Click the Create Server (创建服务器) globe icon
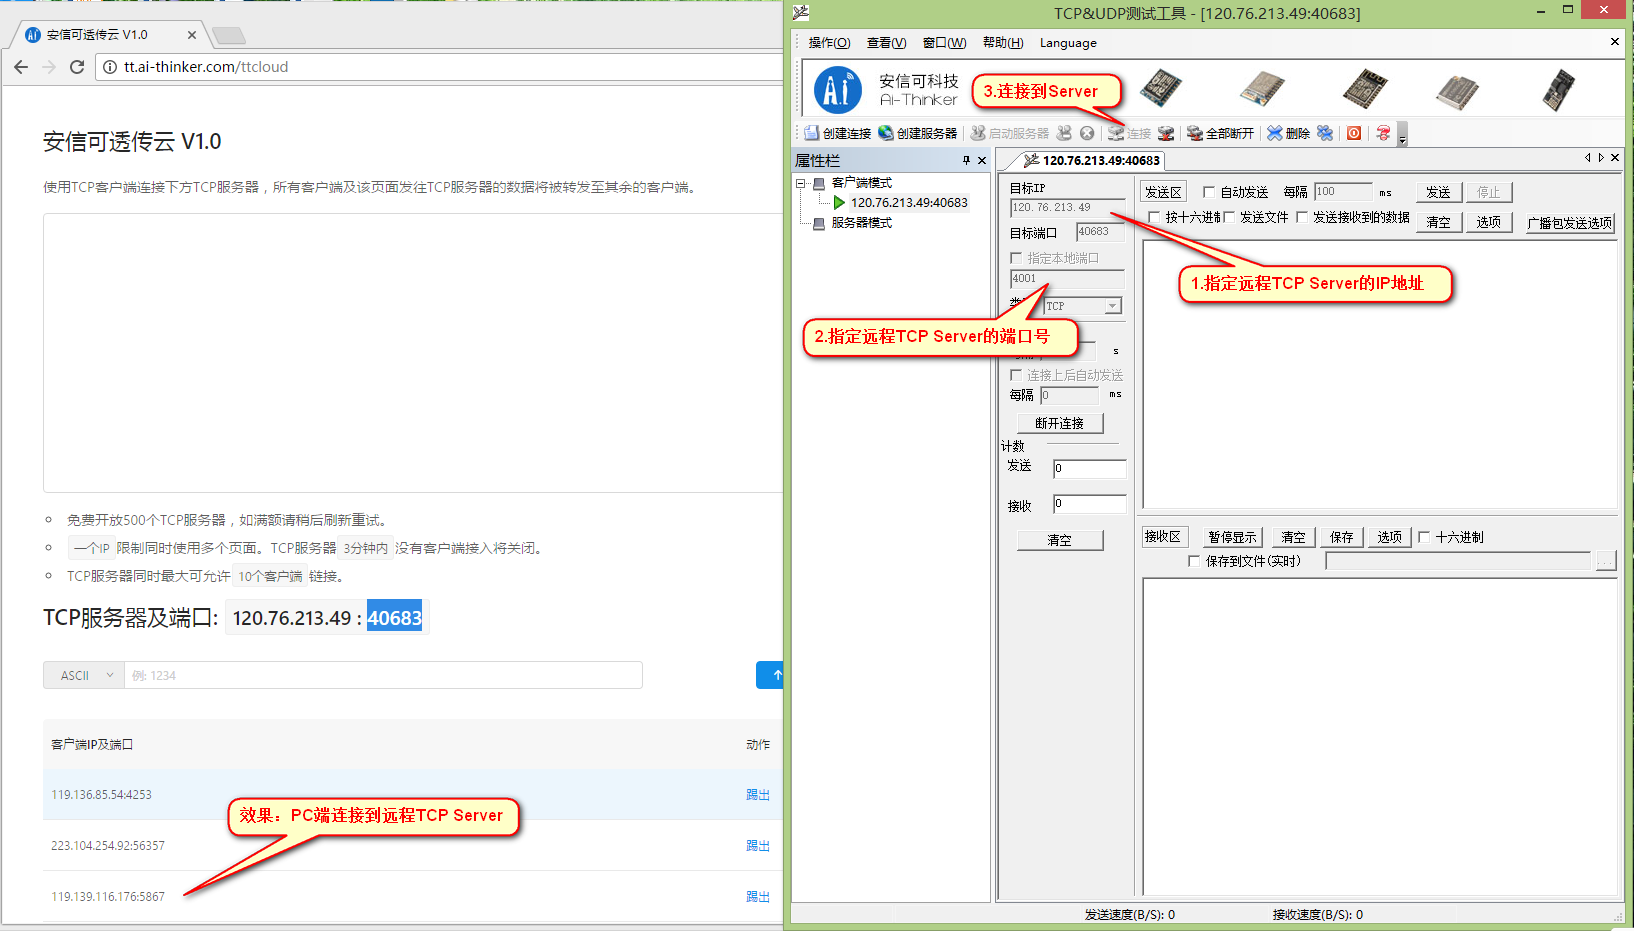Image resolution: width=1634 pixels, height=931 pixels. [886, 133]
